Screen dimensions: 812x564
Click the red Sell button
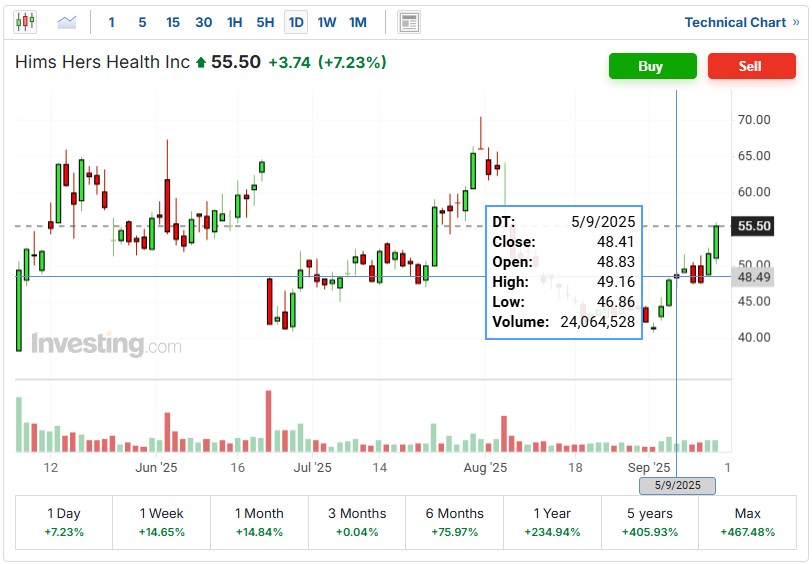click(751, 66)
